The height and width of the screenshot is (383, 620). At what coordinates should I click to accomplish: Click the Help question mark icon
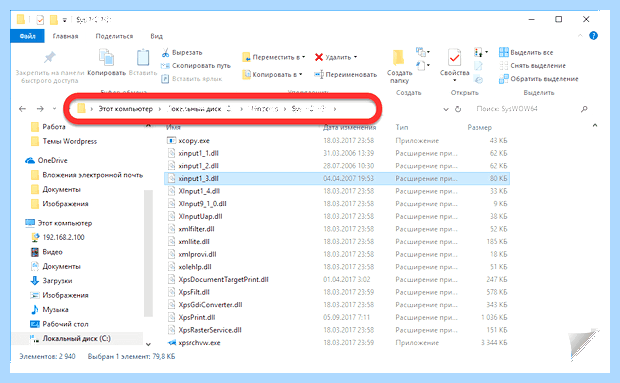[594, 36]
